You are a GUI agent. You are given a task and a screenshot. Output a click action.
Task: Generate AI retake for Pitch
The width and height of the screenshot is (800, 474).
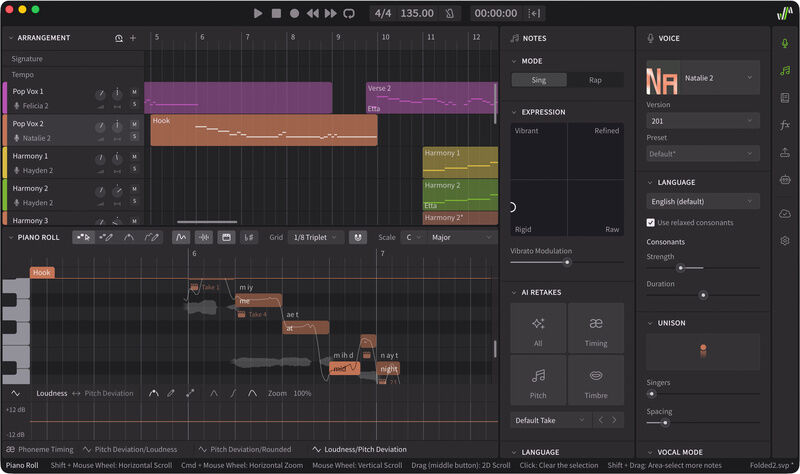538,381
